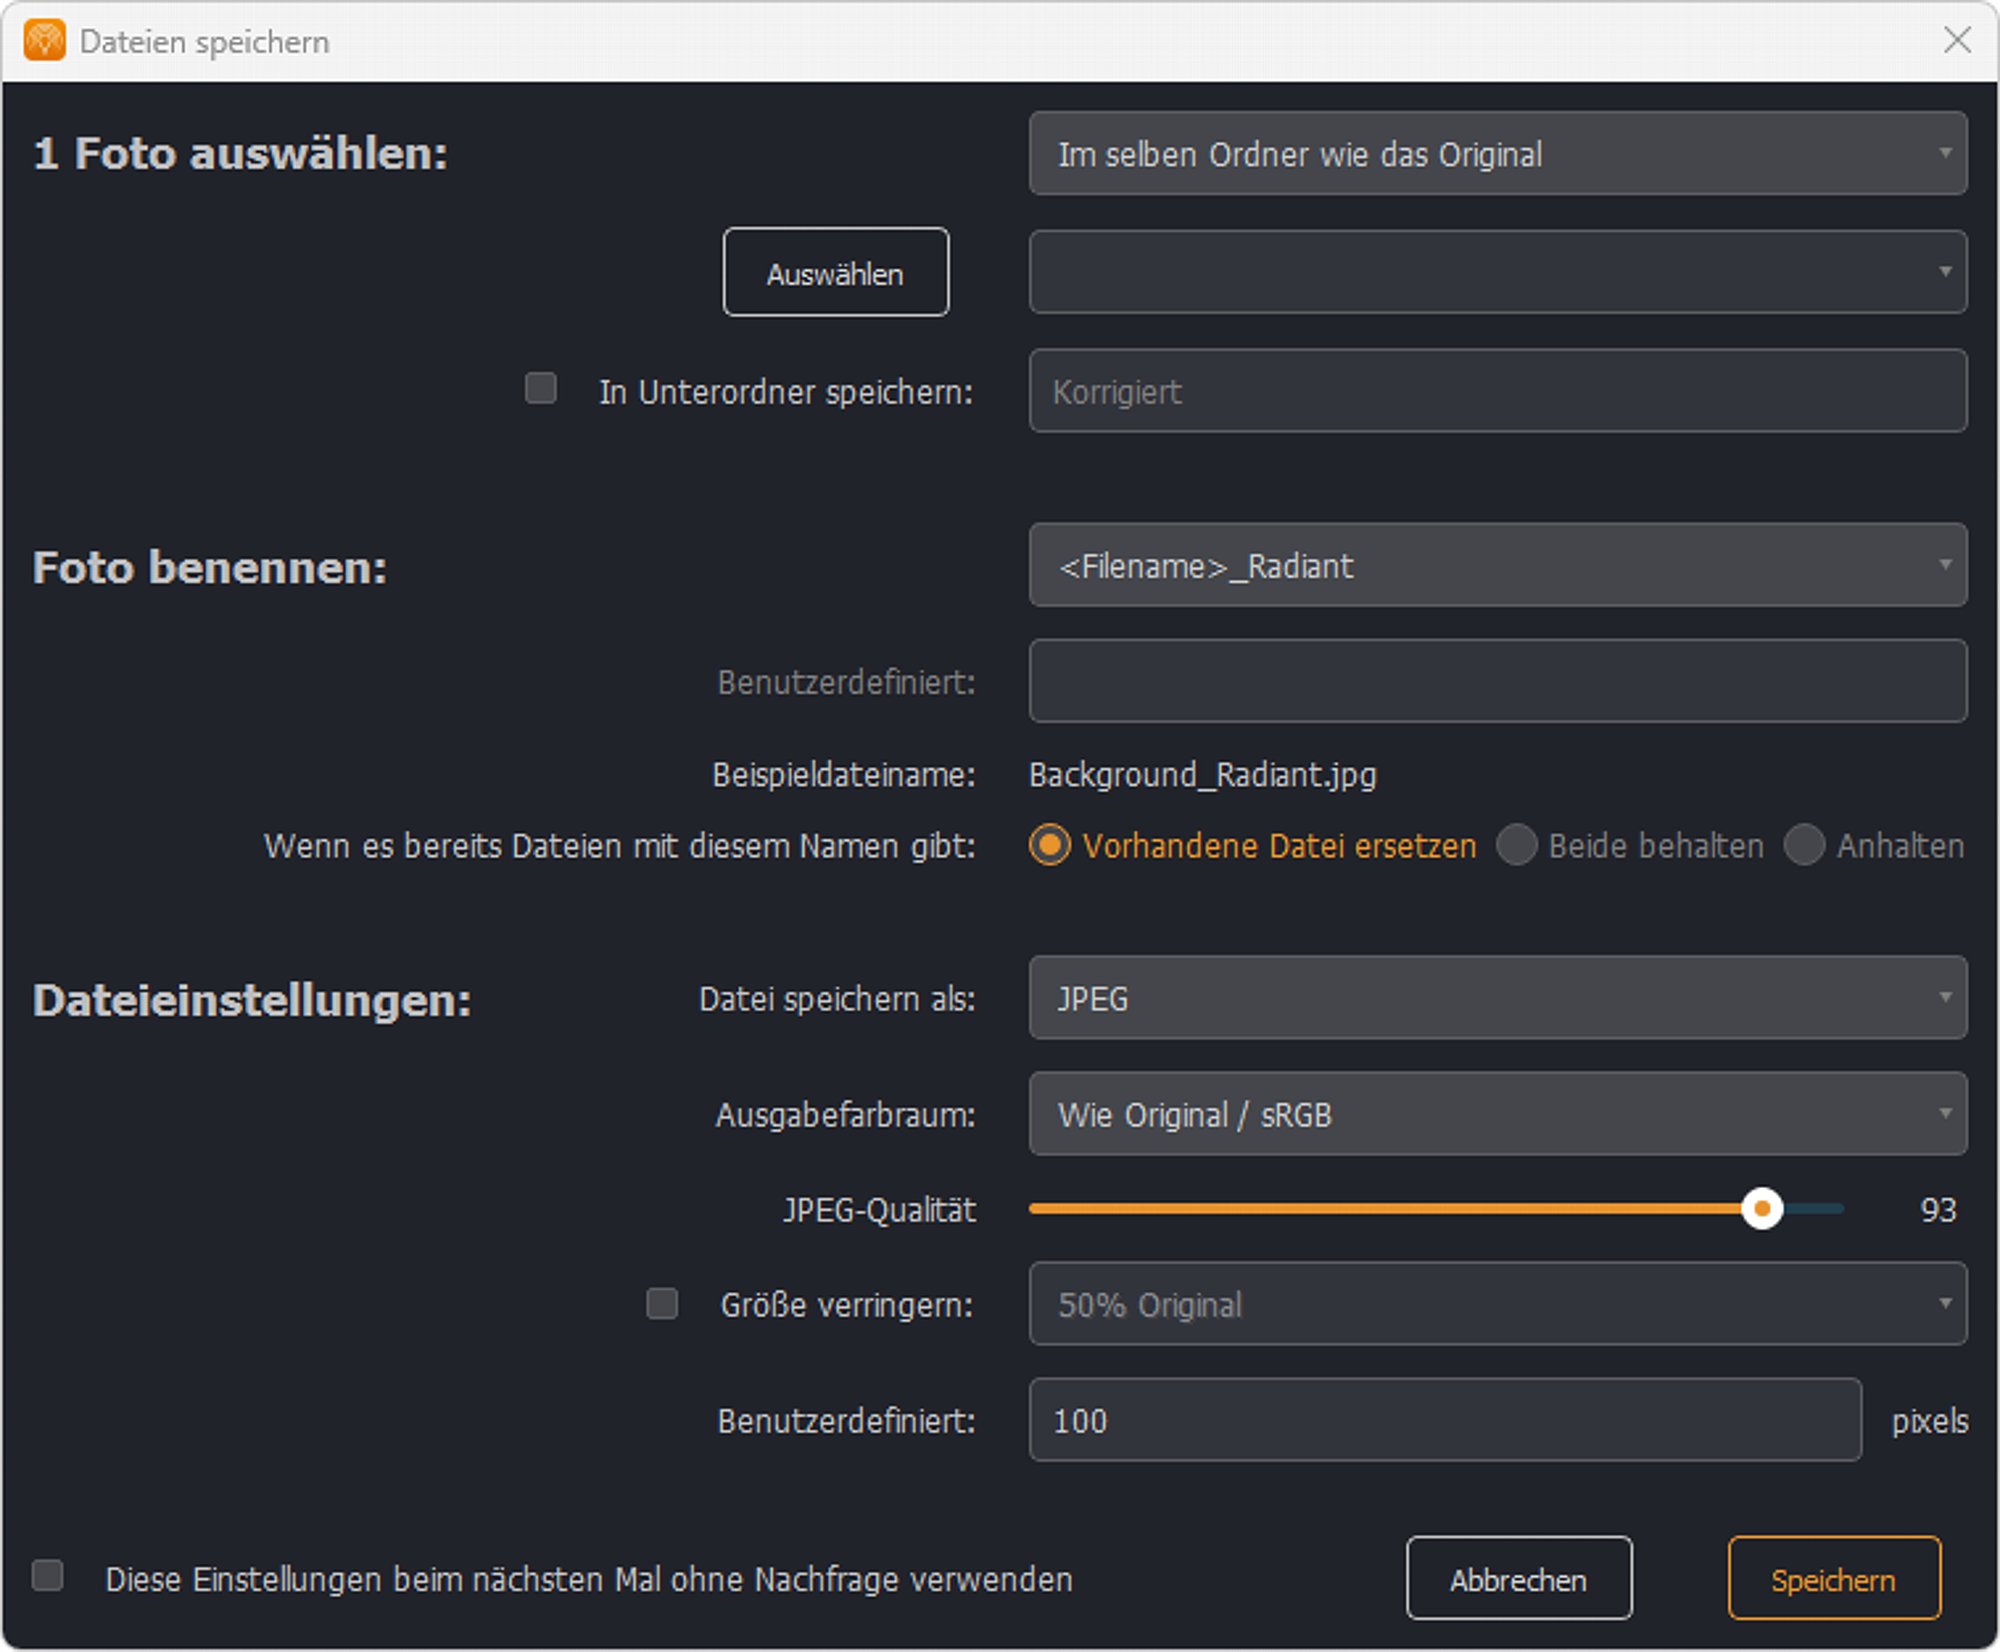Image resolution: width=2000 pixels, height=1652 pixels.
Task: Click the custom filename Benutzerdefiniert field
Action: [x=1498, y=681]
